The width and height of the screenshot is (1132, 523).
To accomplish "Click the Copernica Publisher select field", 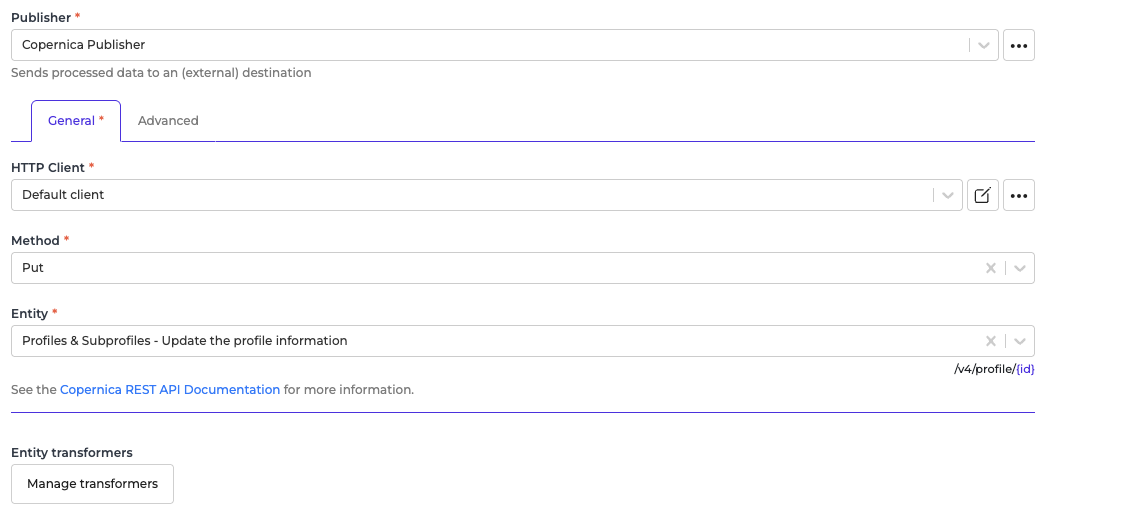I will tap(480, 45).
